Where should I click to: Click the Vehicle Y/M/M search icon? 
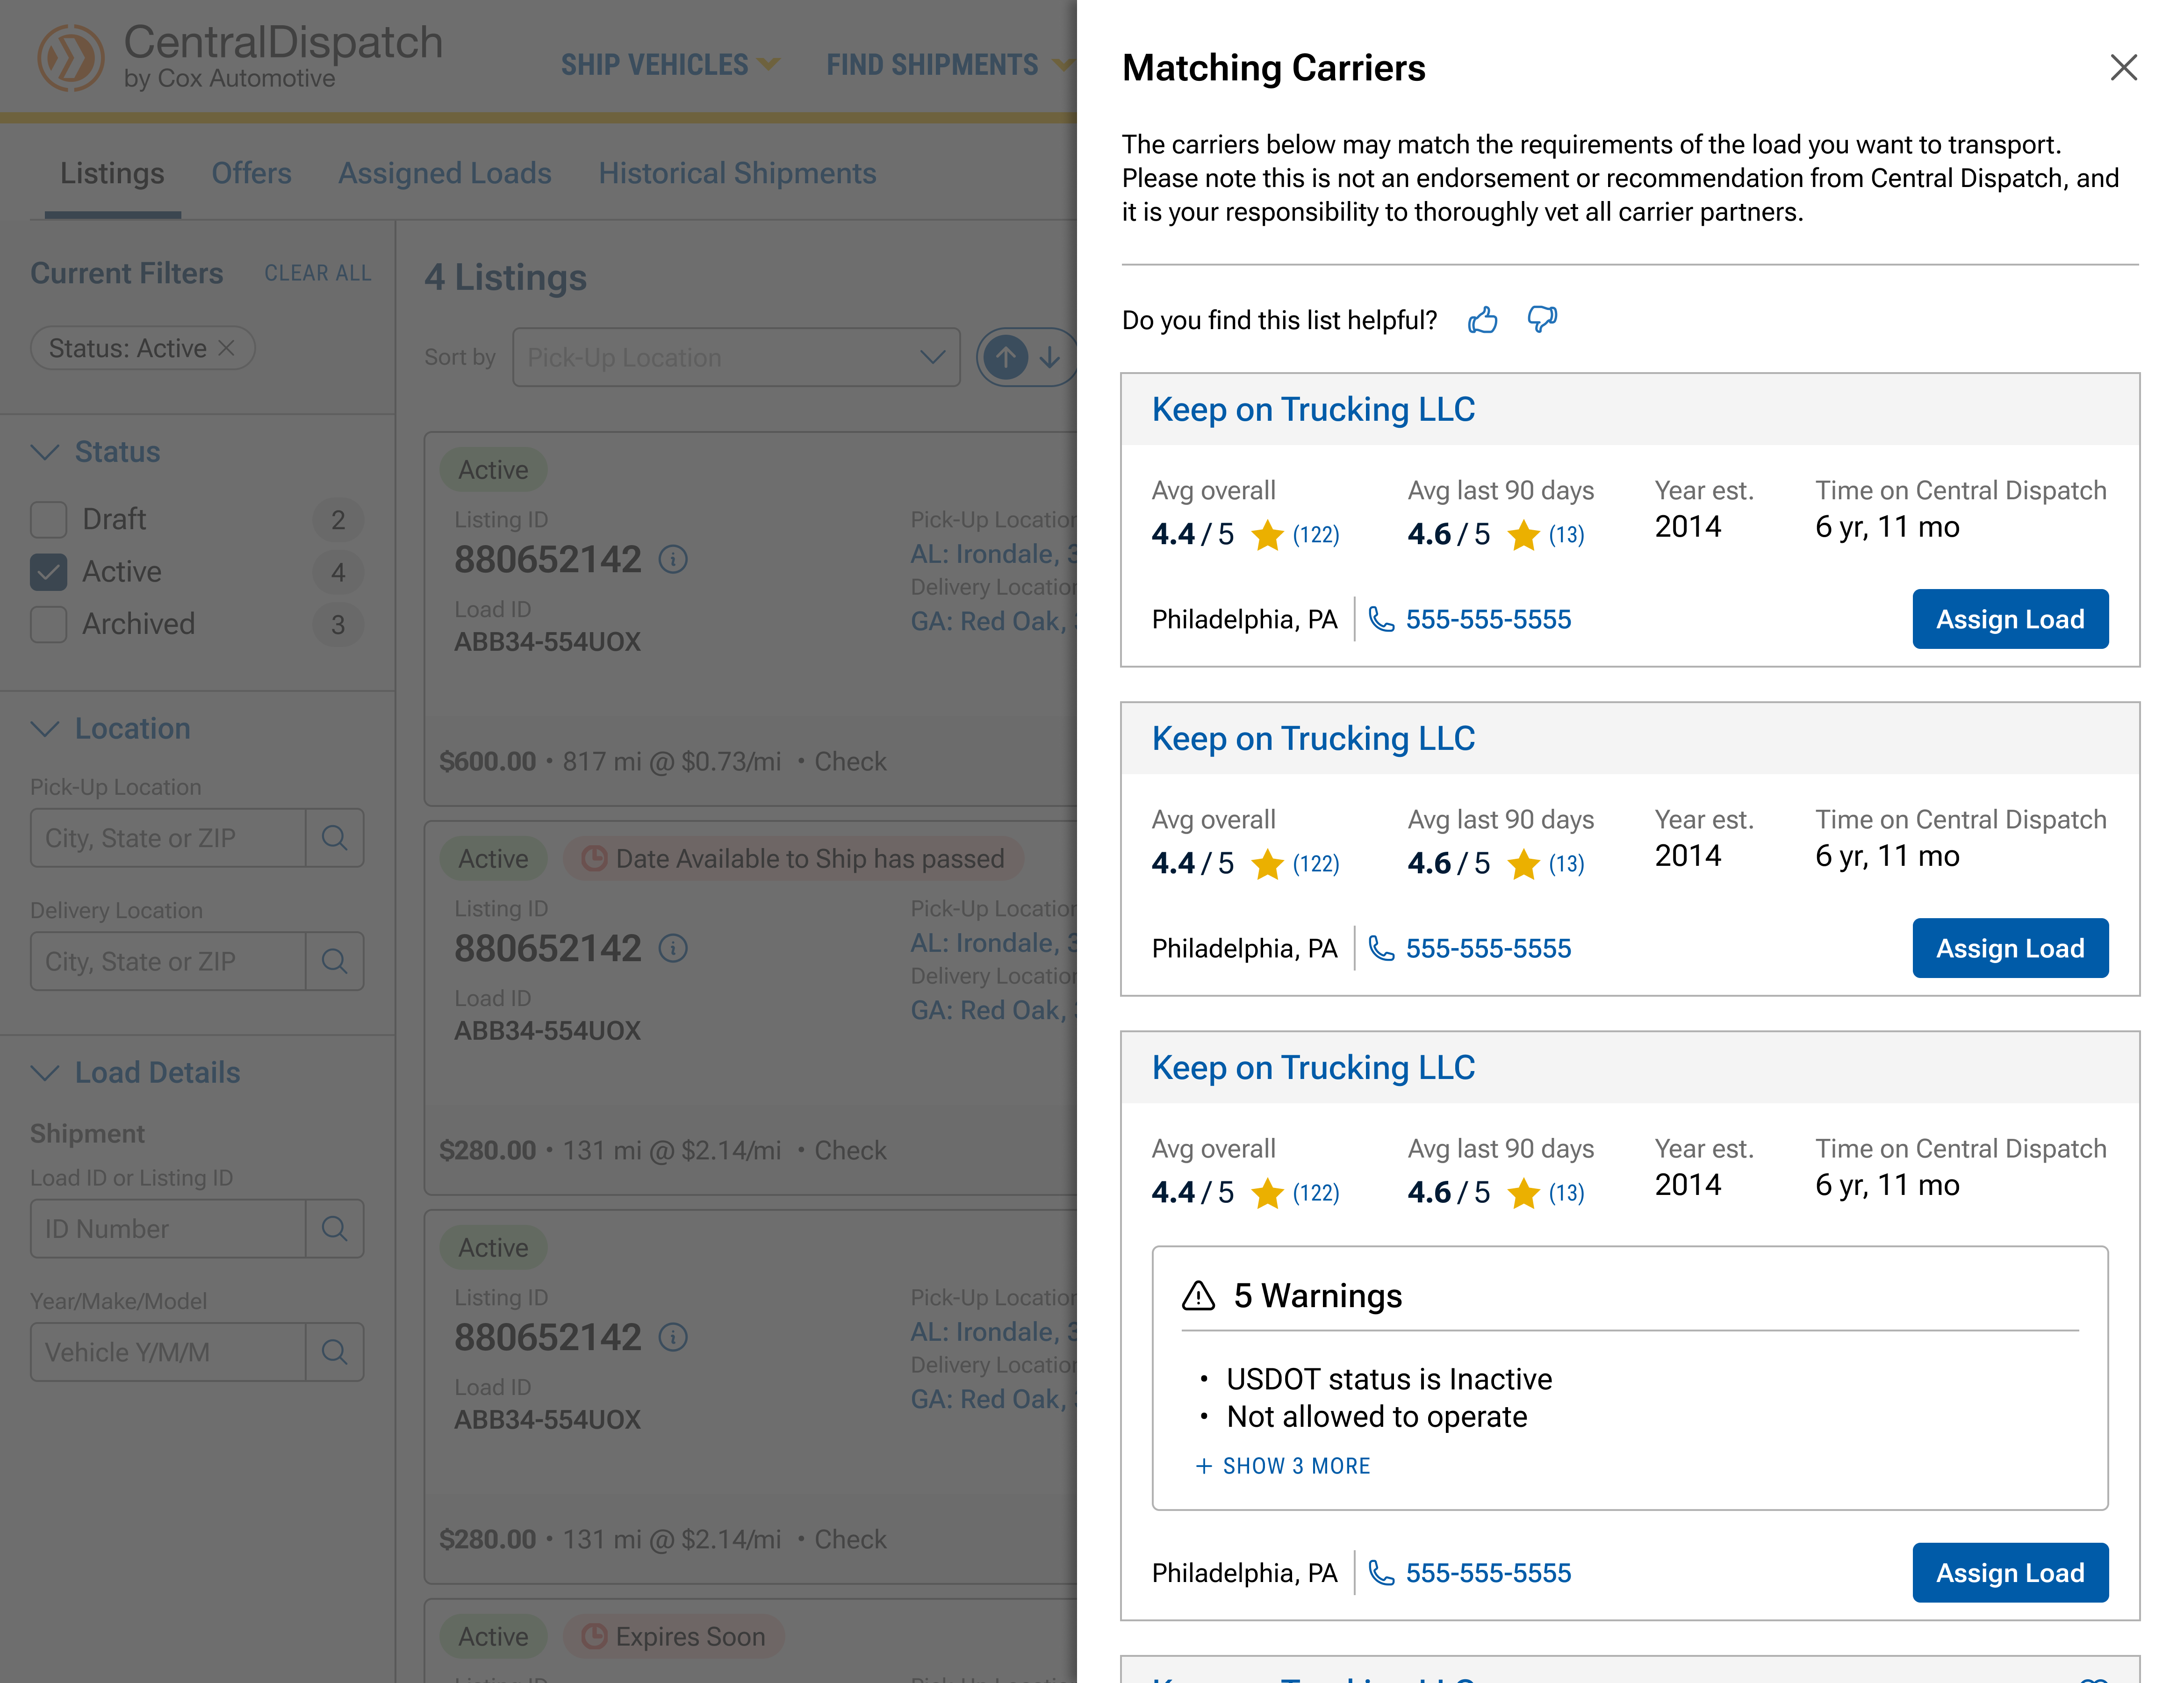334,1352
